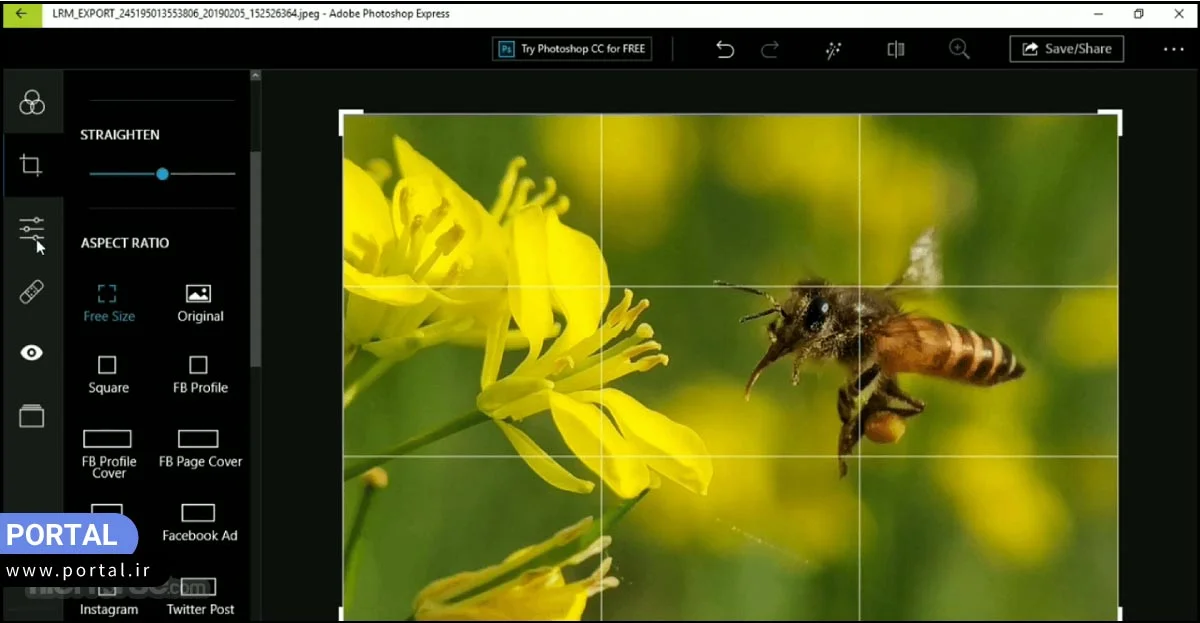
Task: Click the Redo arrow
Action: 770,49
